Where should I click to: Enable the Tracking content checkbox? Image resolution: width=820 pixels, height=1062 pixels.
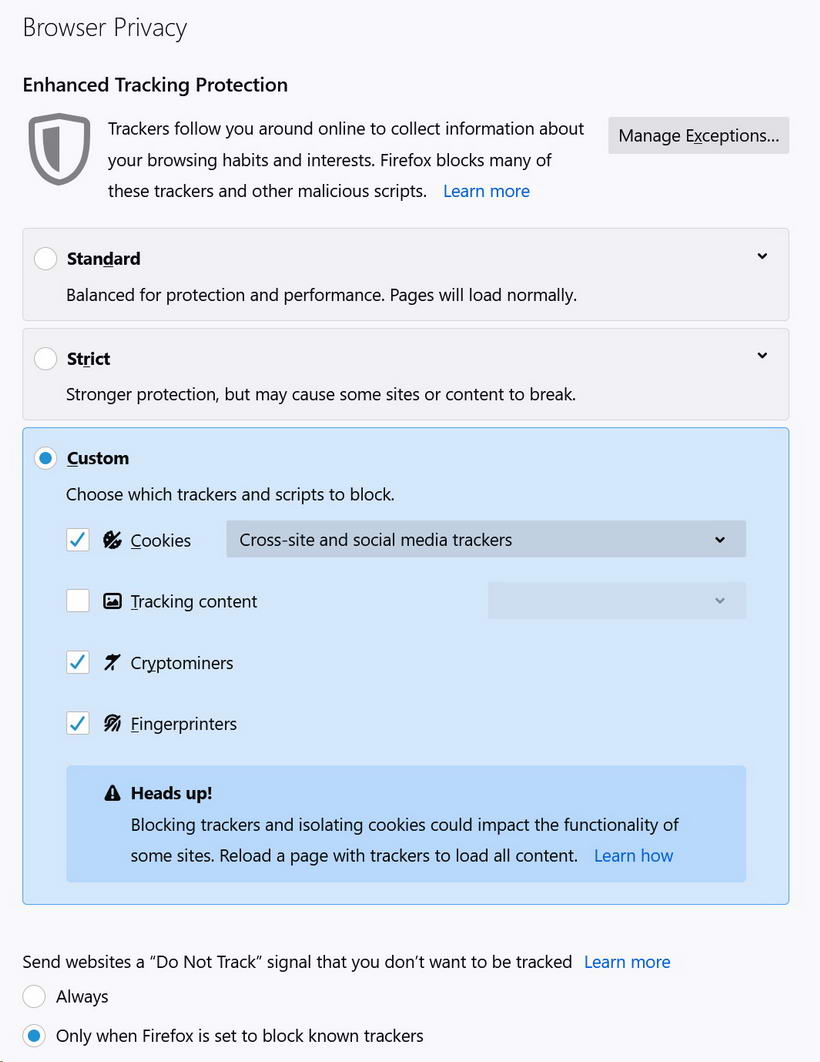tap(78, 602)
